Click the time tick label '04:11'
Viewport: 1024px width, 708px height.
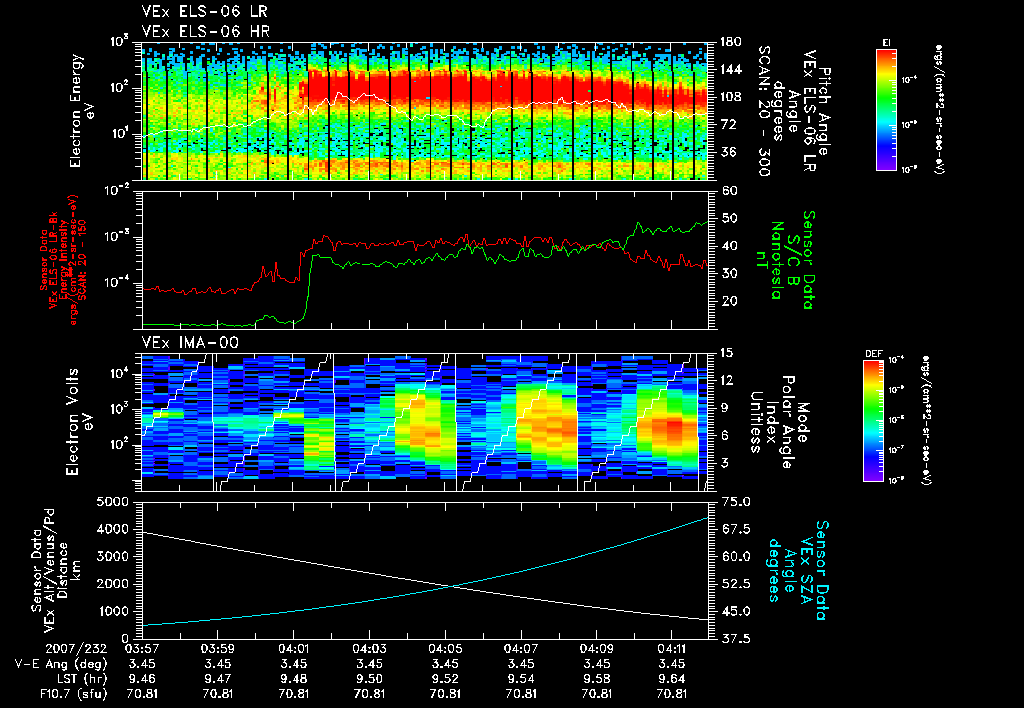(x=671, y=649)
